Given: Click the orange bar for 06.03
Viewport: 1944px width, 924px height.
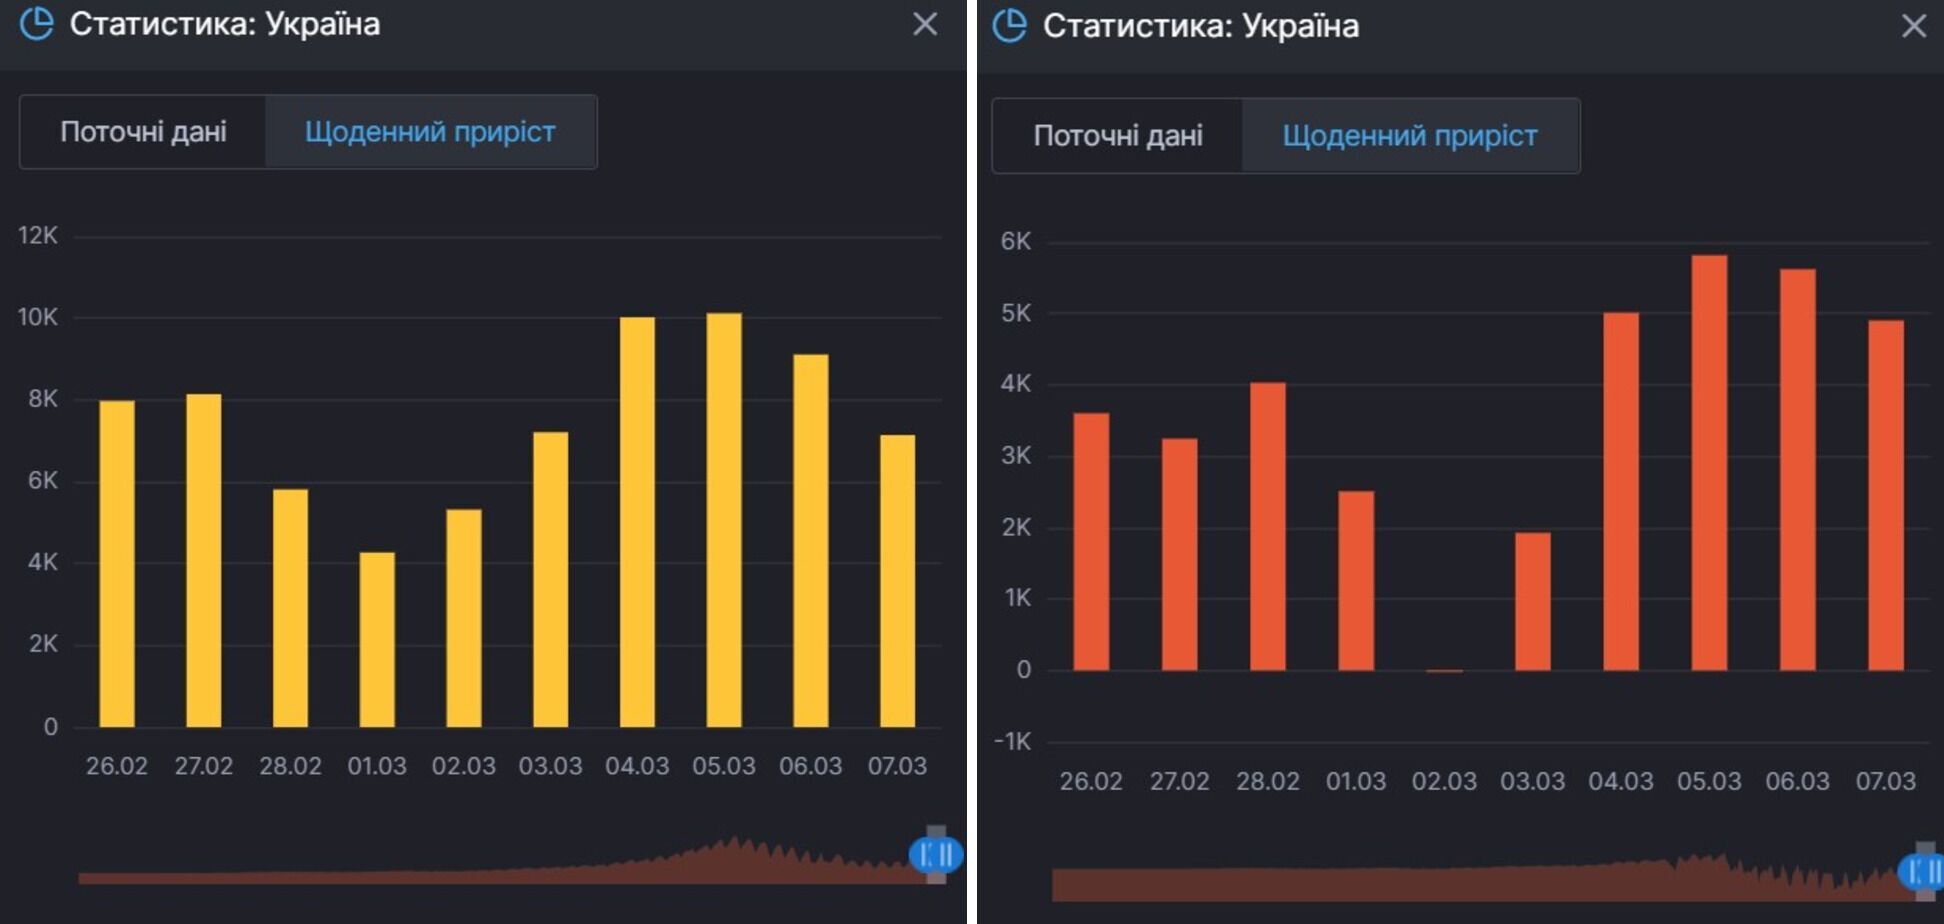Looking at the screenshot, I should [x=1798, y=469].
